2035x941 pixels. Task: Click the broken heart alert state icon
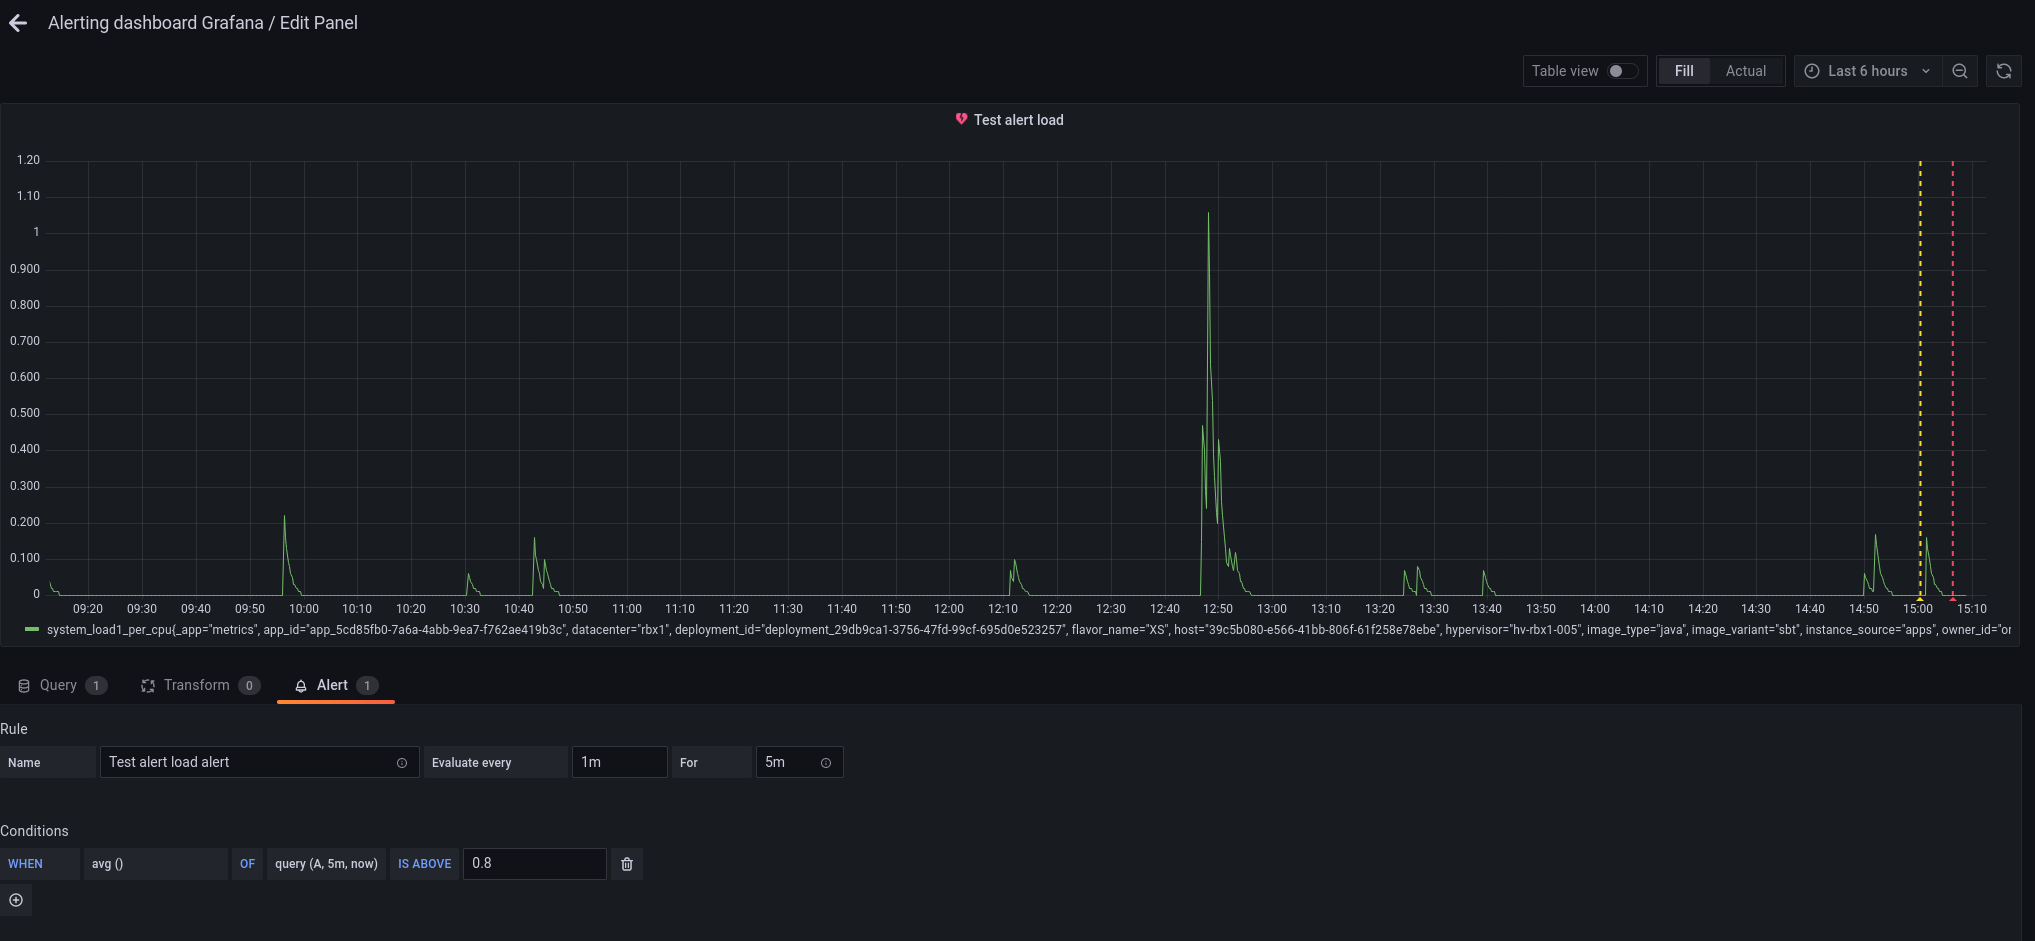click(x=961, y=119)
